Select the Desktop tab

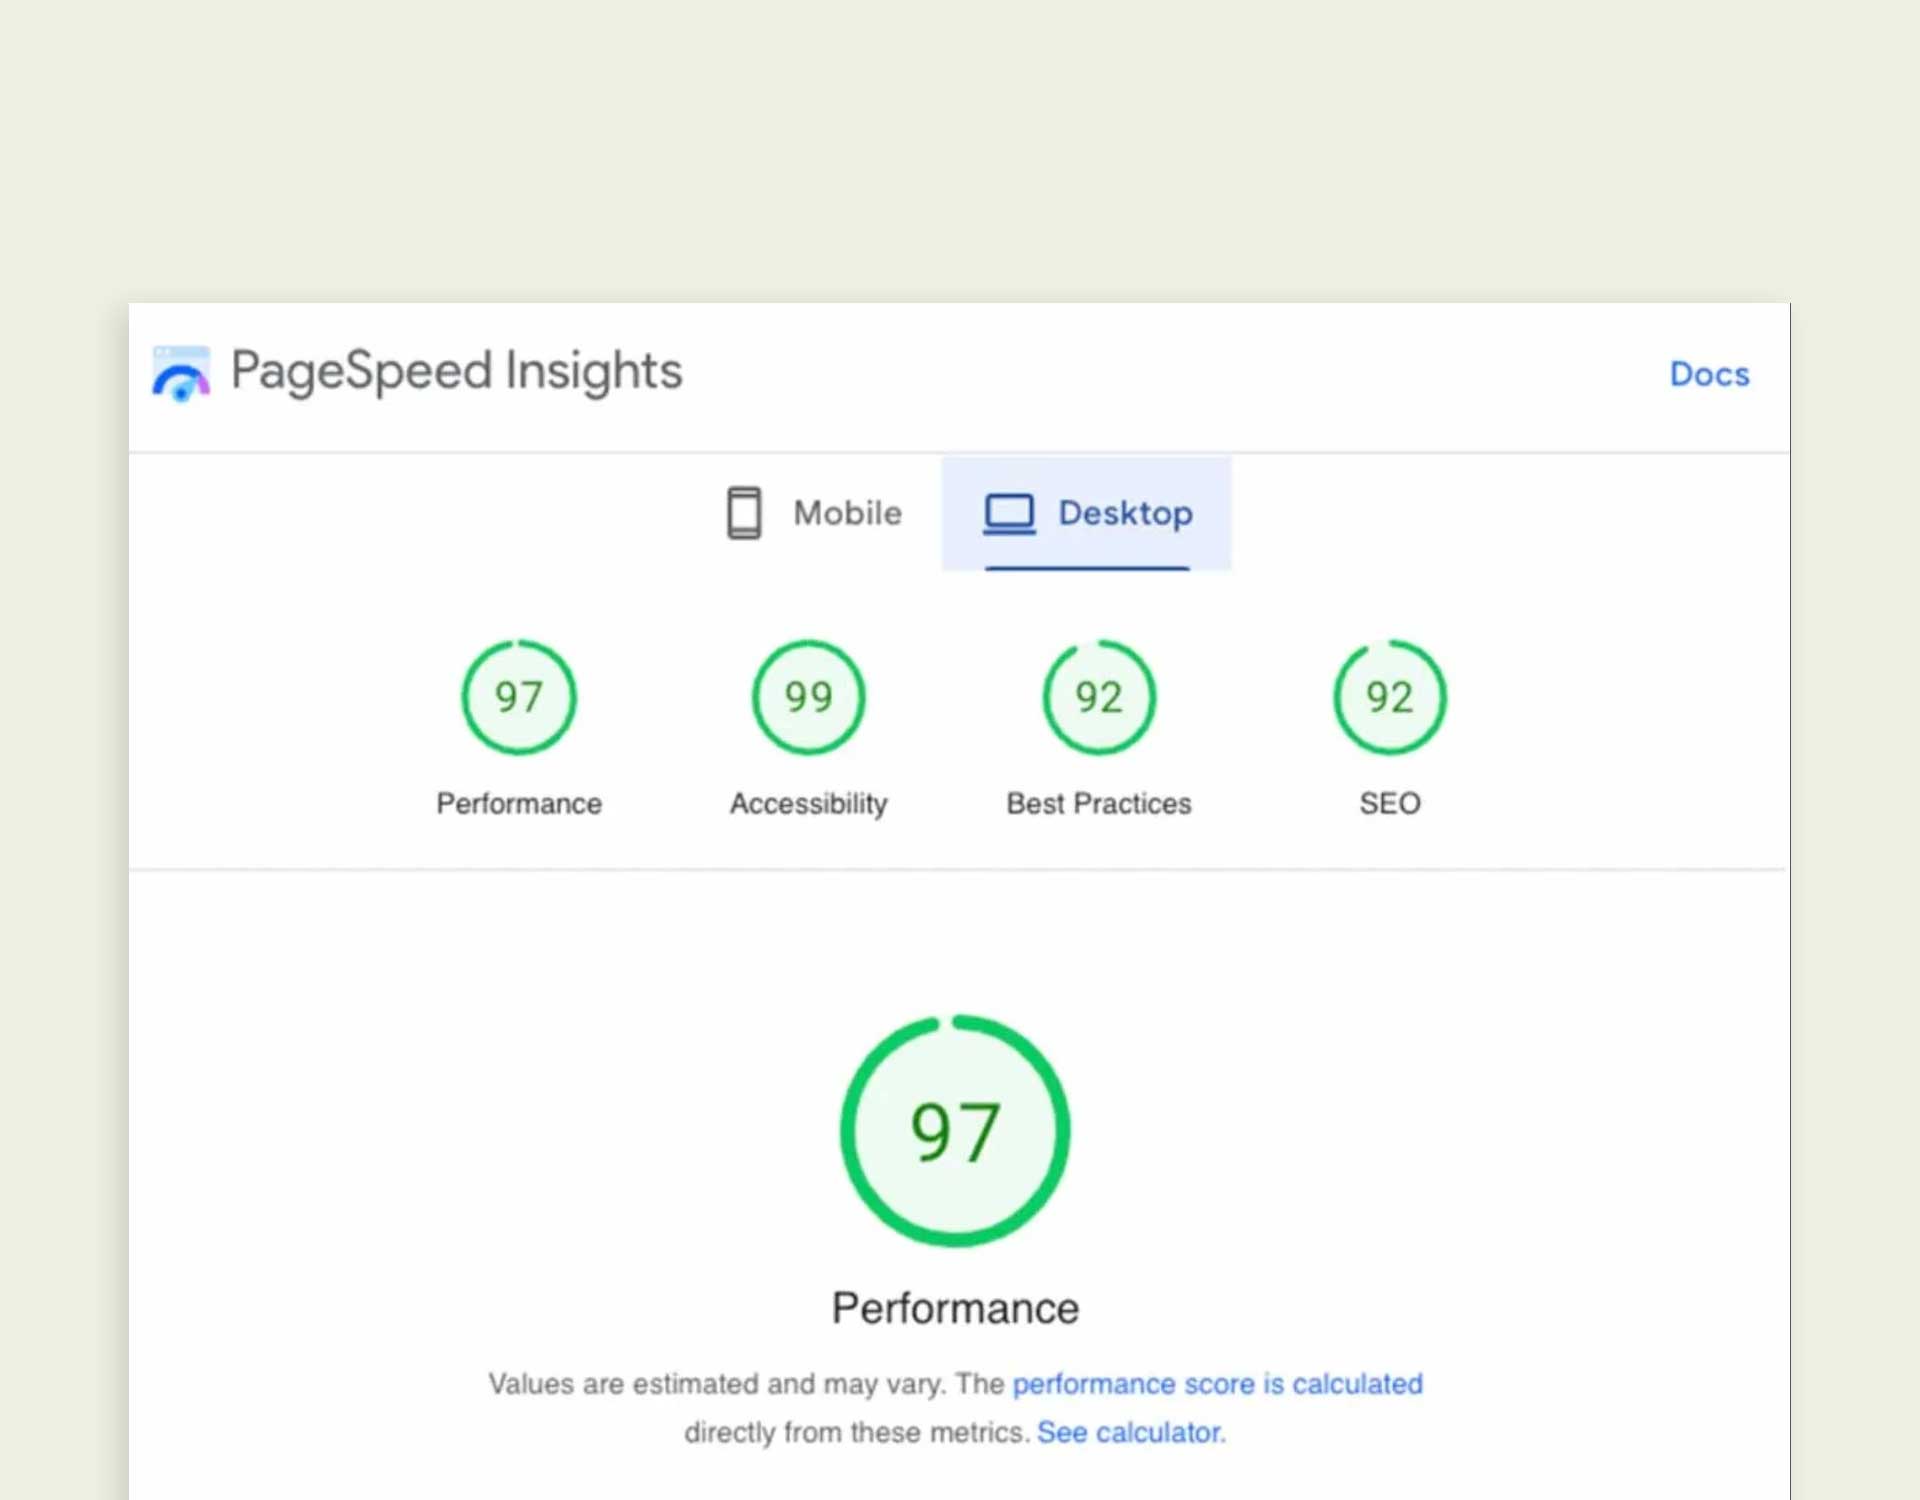click(1087, 513)
